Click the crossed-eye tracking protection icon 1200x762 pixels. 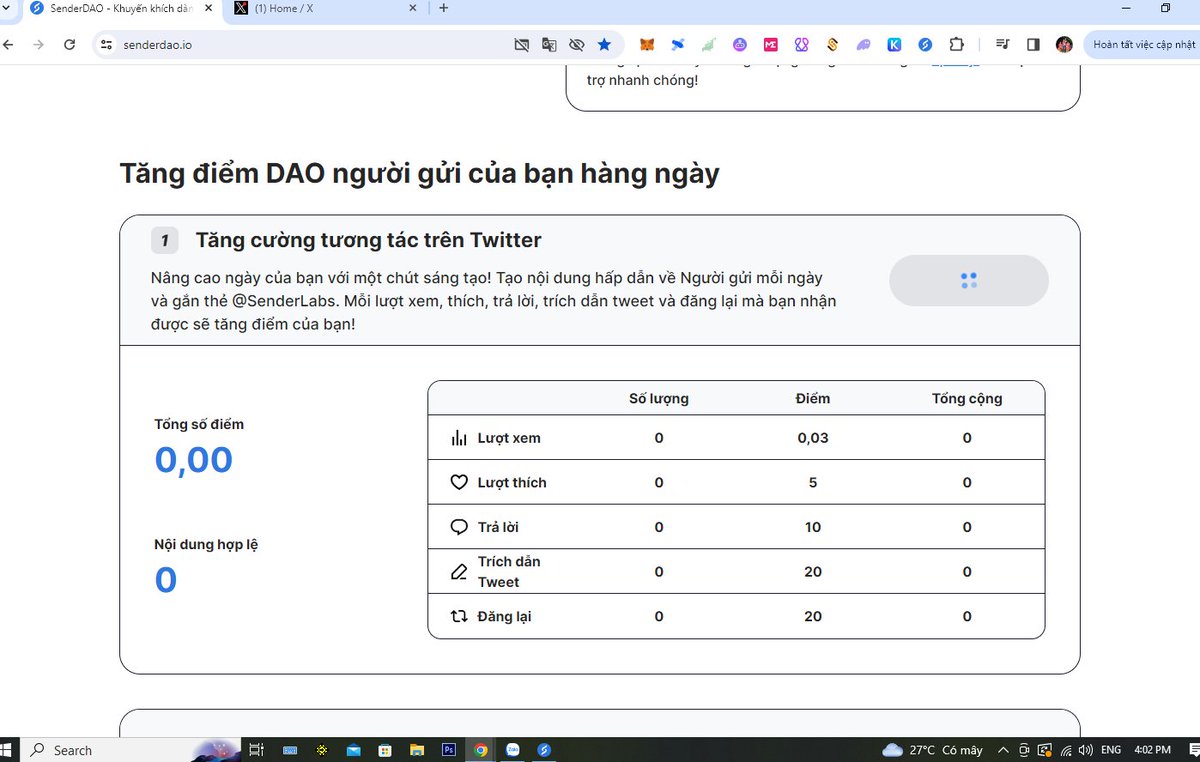click(577, 44)
